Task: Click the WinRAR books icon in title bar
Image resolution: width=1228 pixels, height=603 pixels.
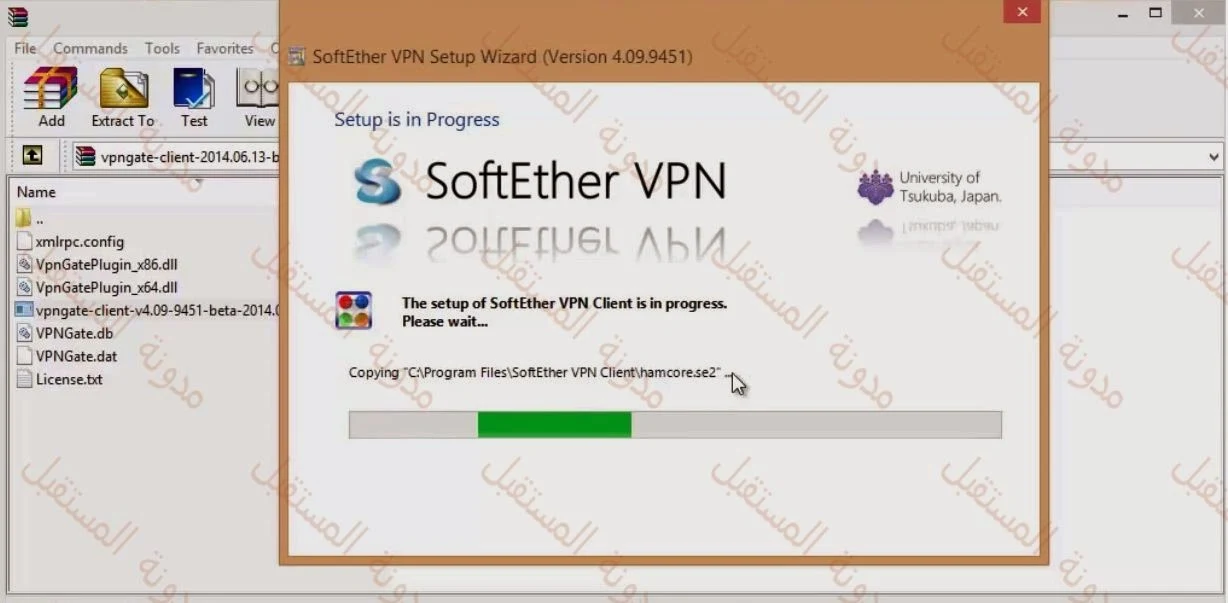Action: tap(18, 16)
